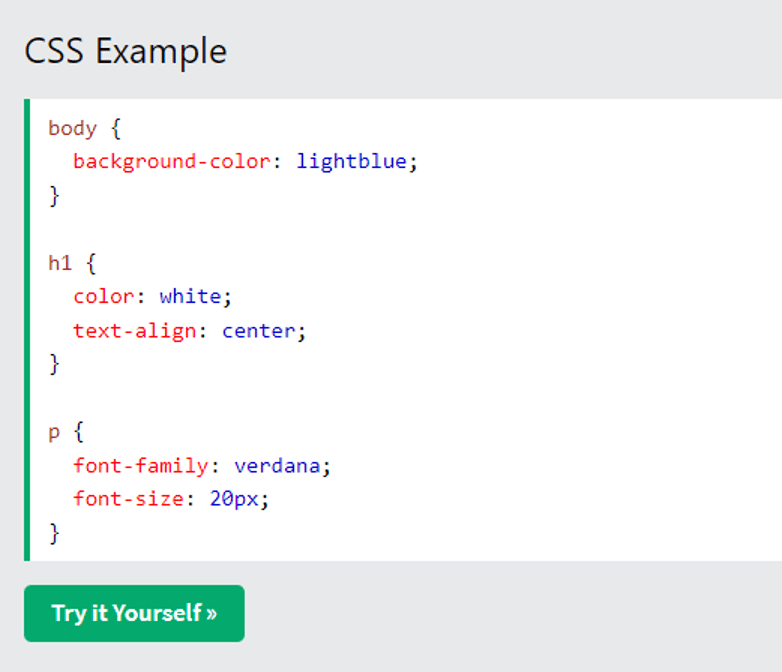
Task: Click the closing brace of p rule
Action: pyautogui.click(x=54, y=534)
